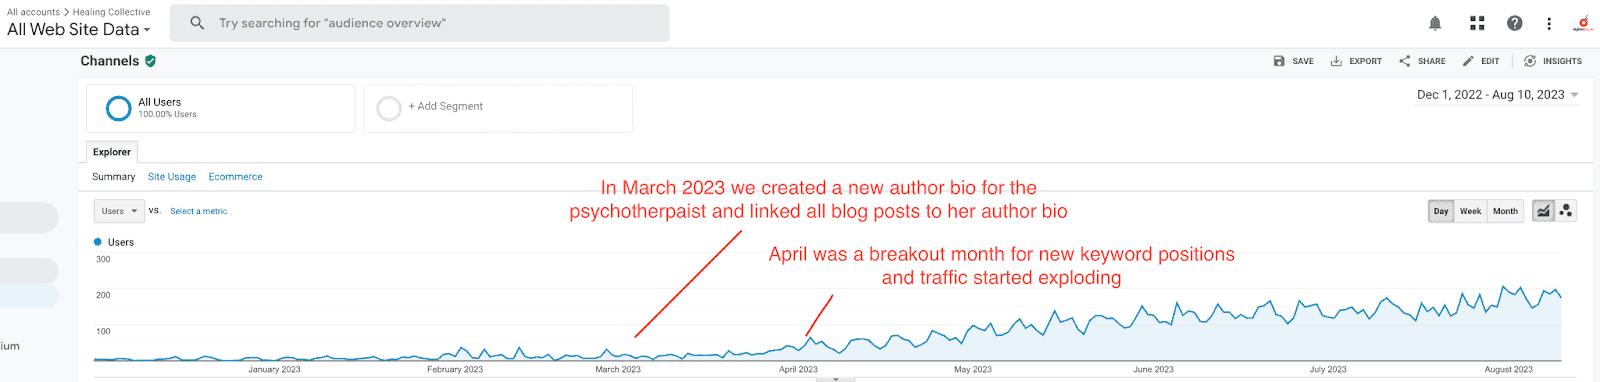Click the Export button

click(1356, 61)
